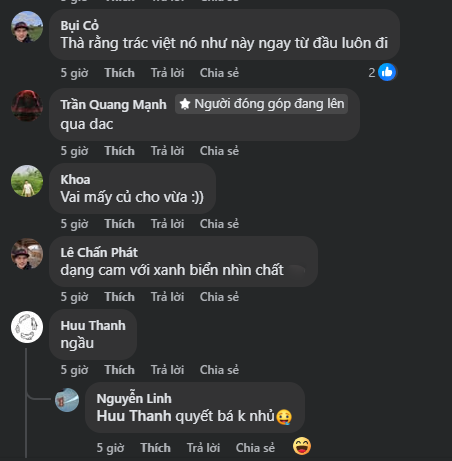Open the Trần Quang Mạnh name link
Viewport: 452px width, 461px height.
(x=113, y=105)
